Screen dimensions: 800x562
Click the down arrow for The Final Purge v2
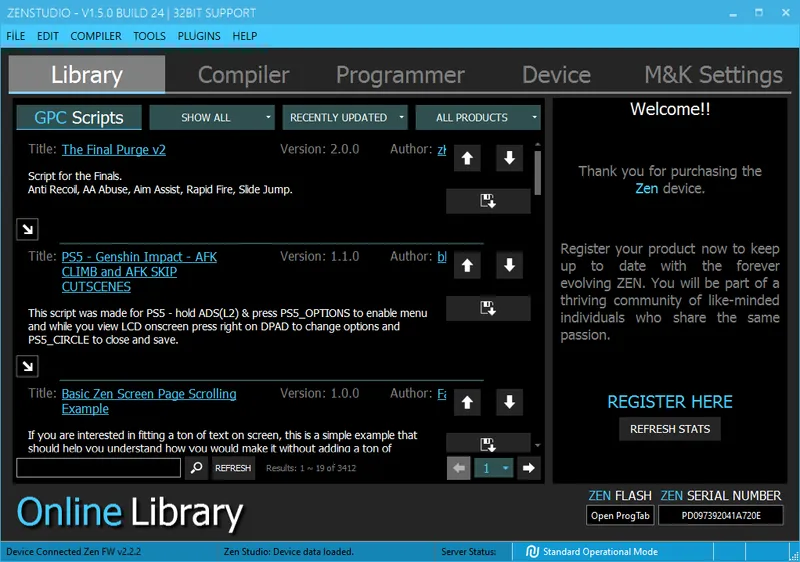click(x=509, y=158)
